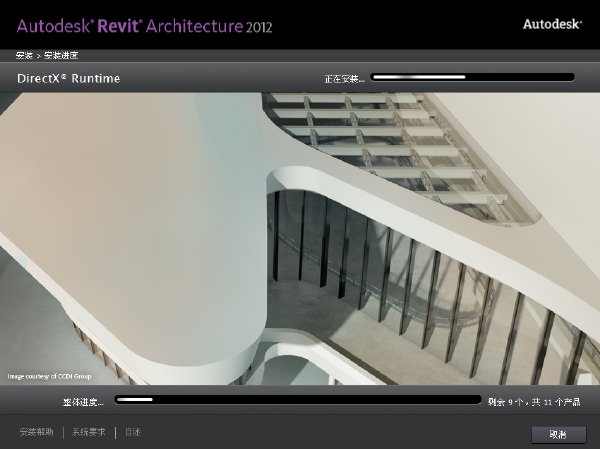Open the 自述 readme link
The height and width of the screenshot is (449, 600).
[133, 432]
